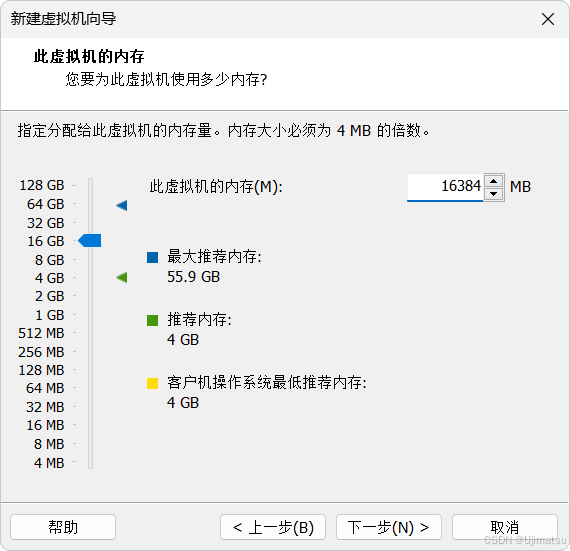Click the 4 GB value under 客户机操作系统最低推荐内存
The image size is (570, 551).
pyautogui.click(x=183, y=403)
